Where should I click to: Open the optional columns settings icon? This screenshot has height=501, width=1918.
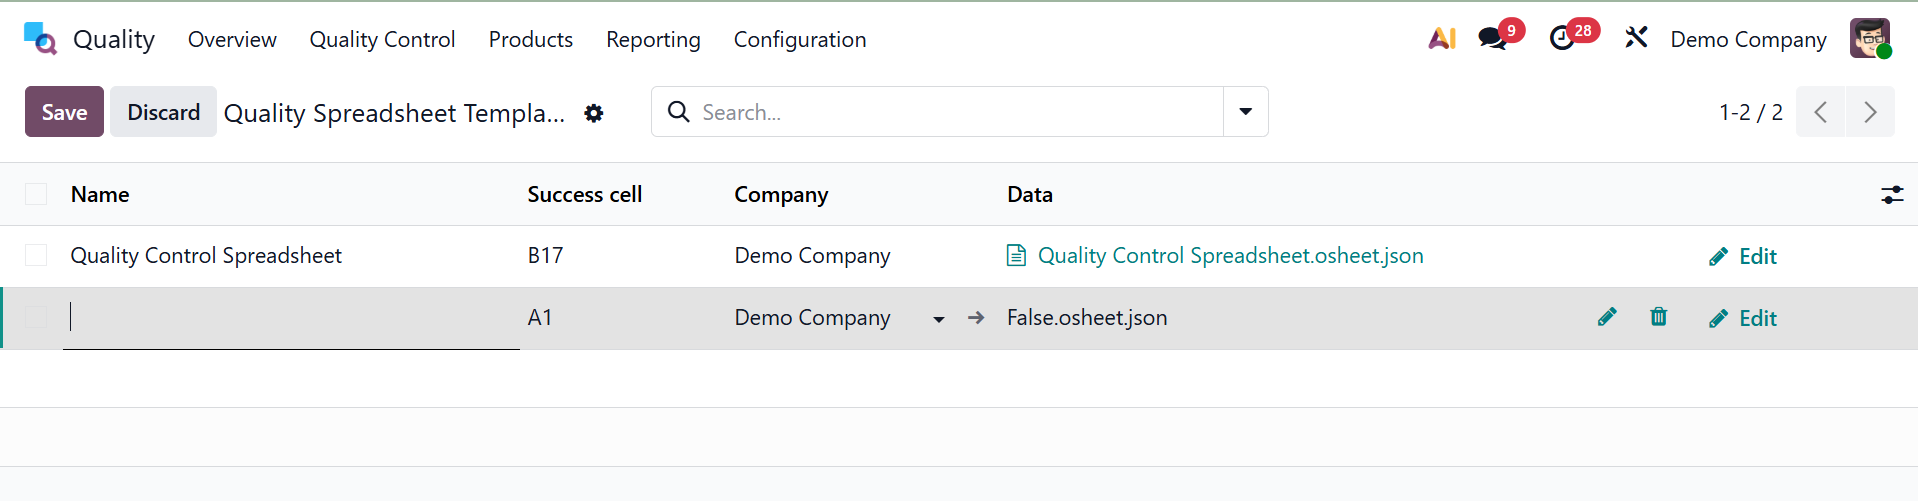tap(1891, 195)
